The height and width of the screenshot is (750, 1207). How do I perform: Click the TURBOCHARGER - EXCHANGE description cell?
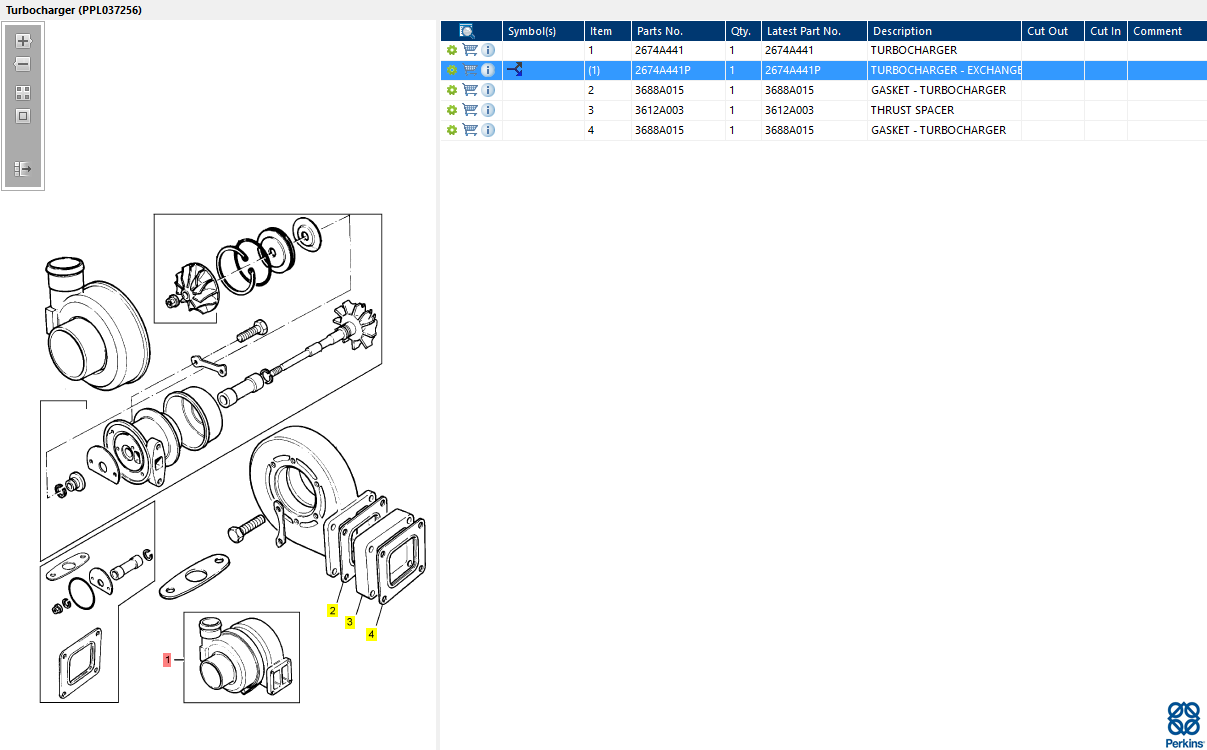(946, 70)
